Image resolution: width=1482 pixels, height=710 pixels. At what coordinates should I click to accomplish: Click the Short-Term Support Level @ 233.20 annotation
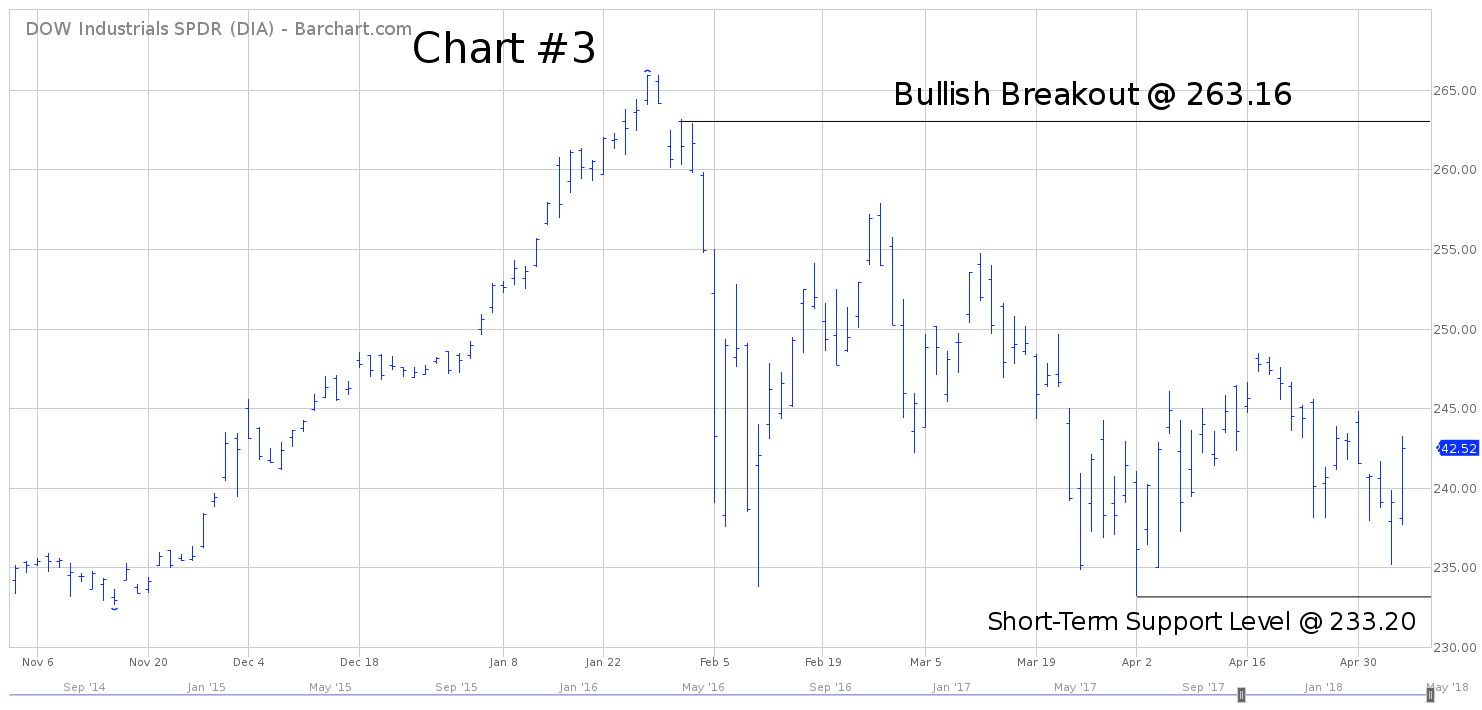(1201, 622)
